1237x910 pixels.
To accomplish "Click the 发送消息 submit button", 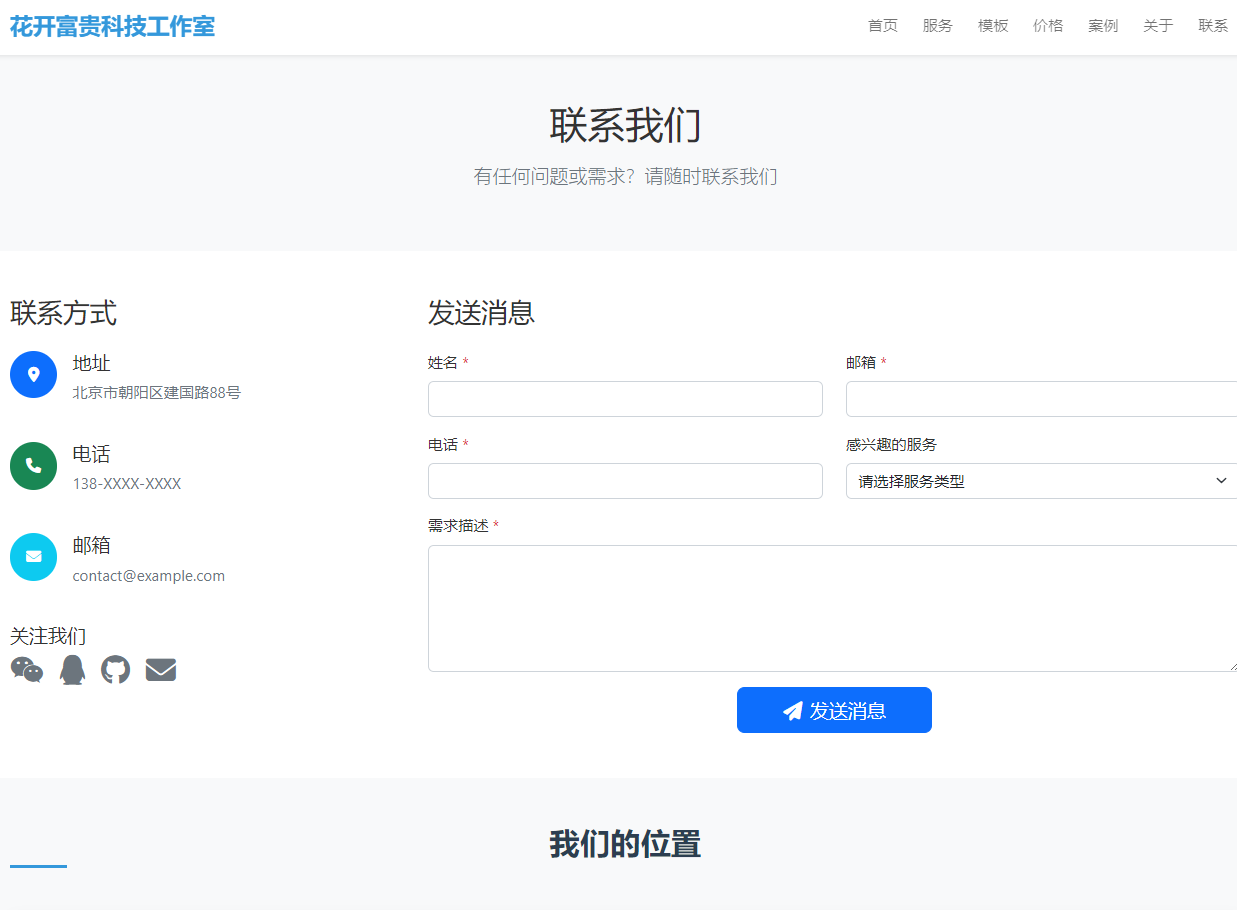I will pos(834,710).
